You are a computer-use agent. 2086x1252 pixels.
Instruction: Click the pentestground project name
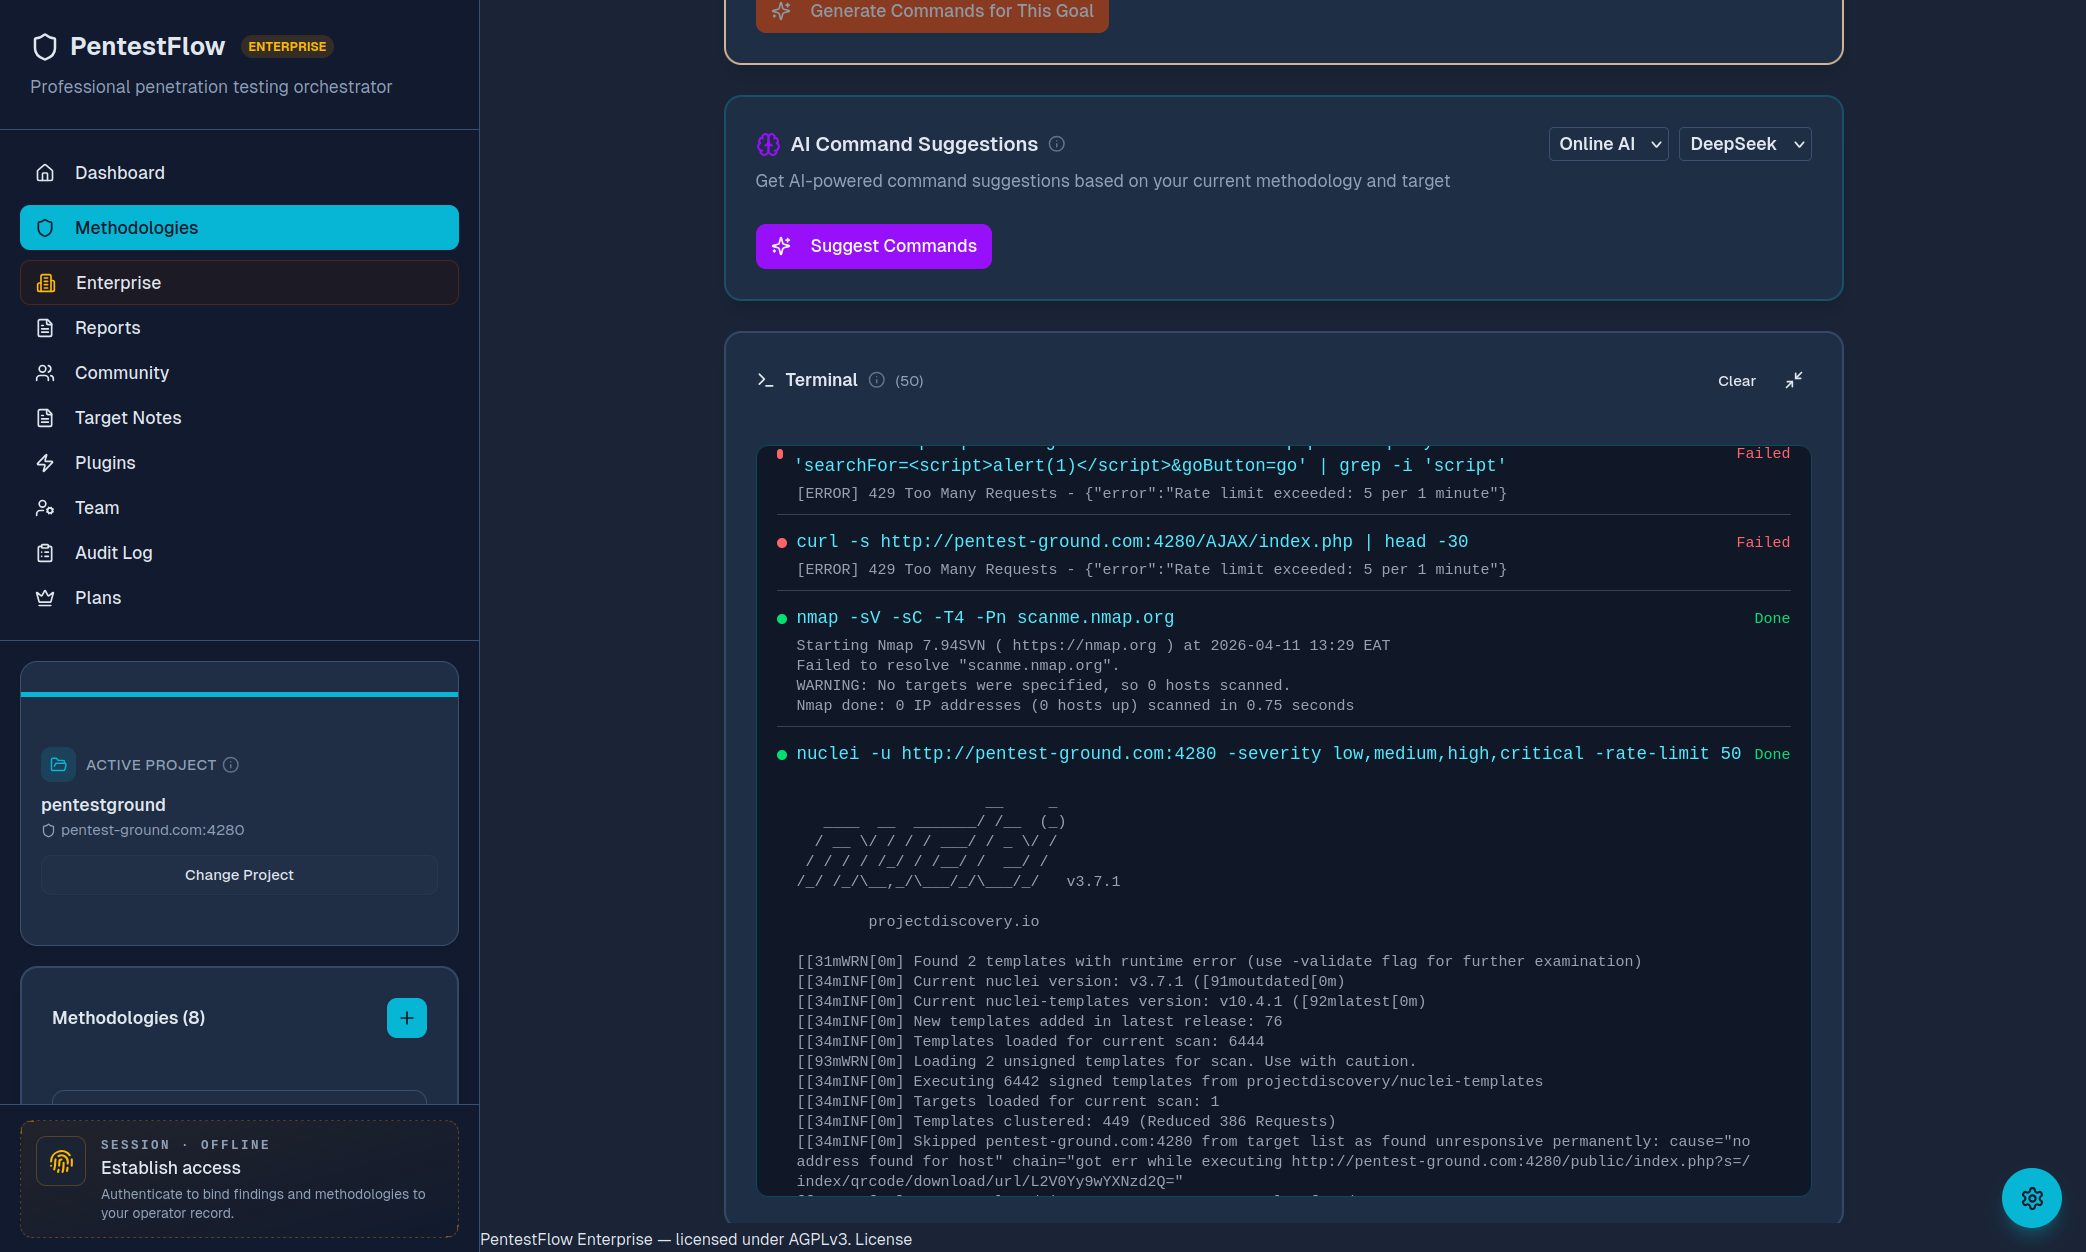(103, 805)
